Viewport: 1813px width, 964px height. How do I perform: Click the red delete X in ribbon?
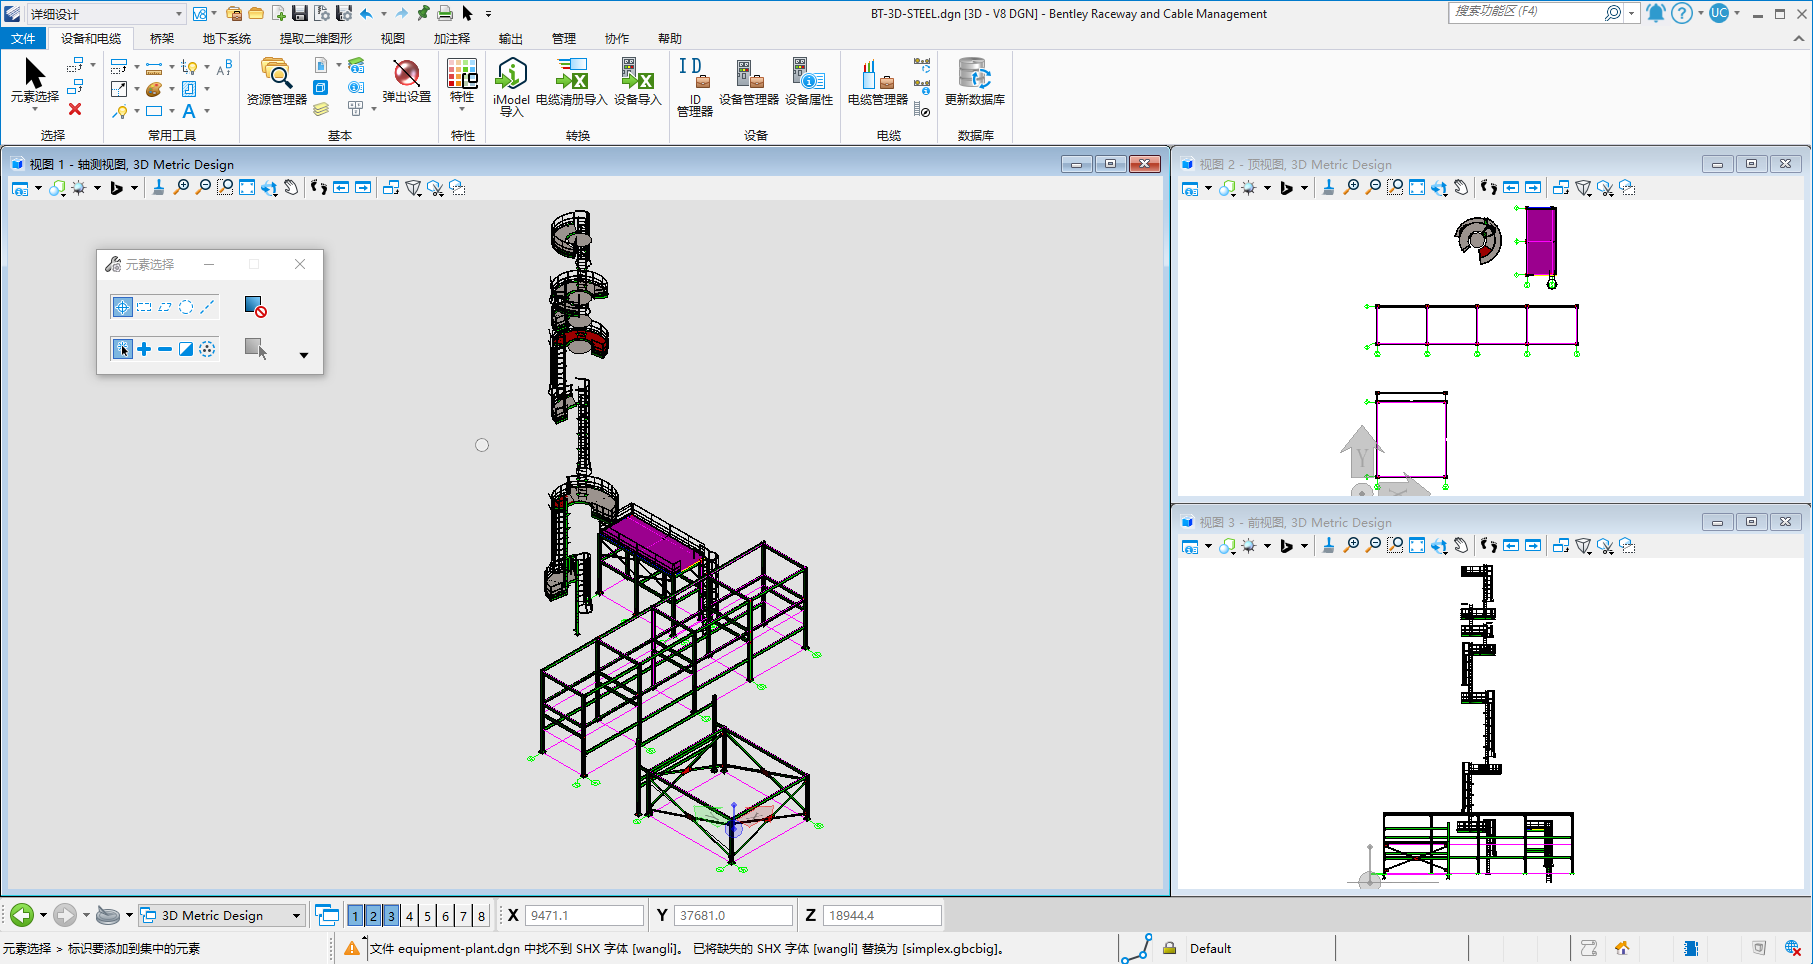[75, 110]
